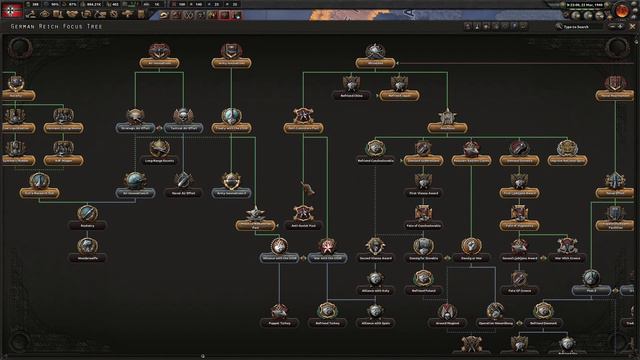Image resolution: width=640 pixels, height=360 pixels.
Task: Click the Second Vienna Award focus label
Action: [376, 258]
